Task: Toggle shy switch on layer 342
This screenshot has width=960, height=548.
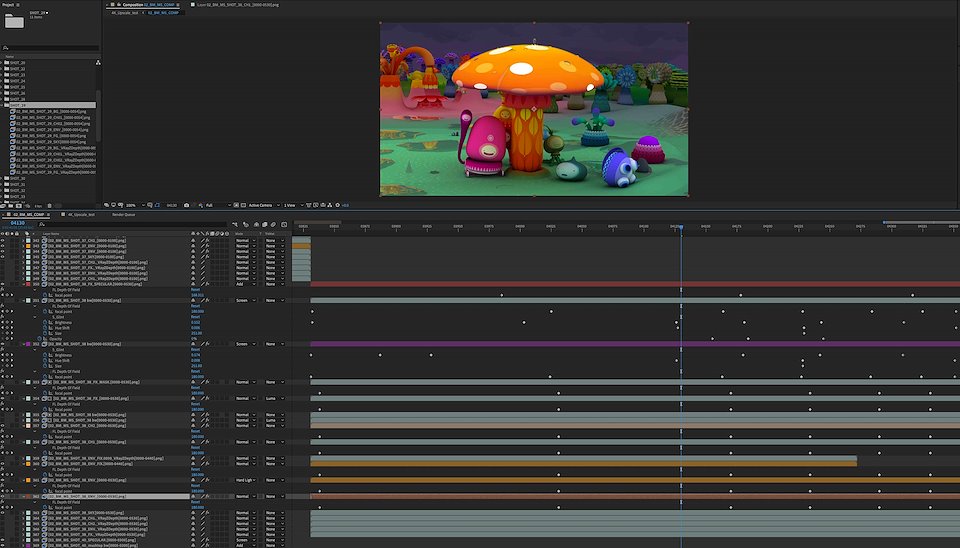Action: (193, 241)
